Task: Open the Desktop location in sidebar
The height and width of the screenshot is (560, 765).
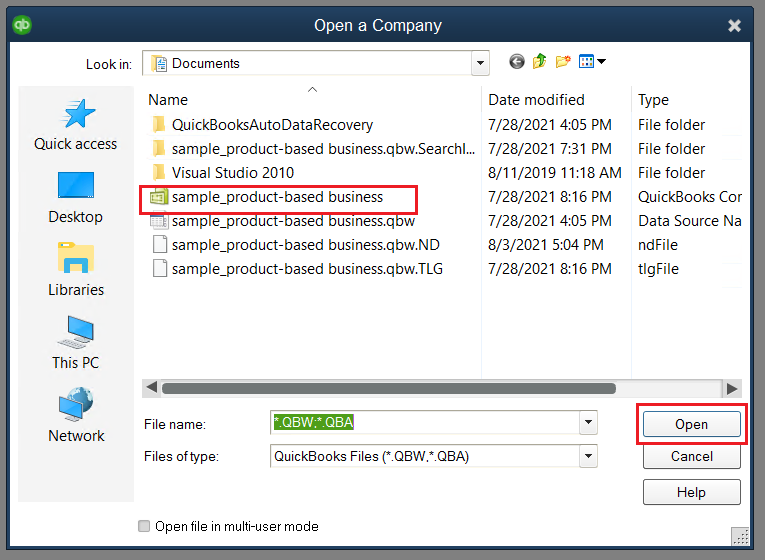Action: coord(76,198)
